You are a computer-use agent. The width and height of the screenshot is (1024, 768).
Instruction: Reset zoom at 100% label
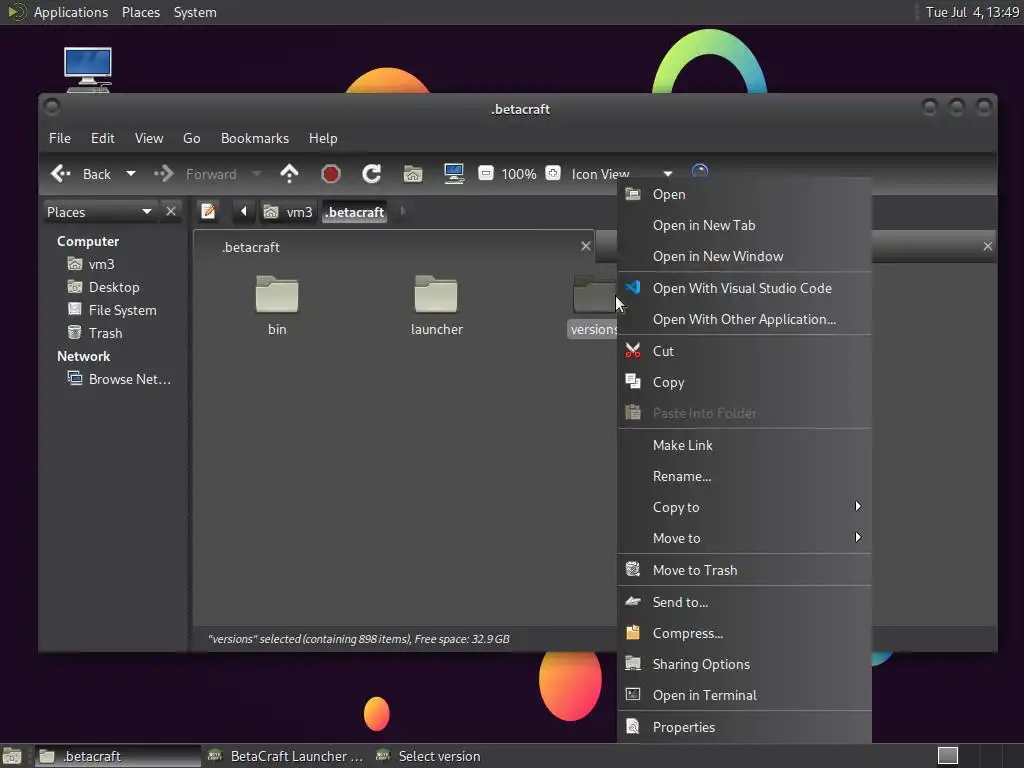pos(519,174)
